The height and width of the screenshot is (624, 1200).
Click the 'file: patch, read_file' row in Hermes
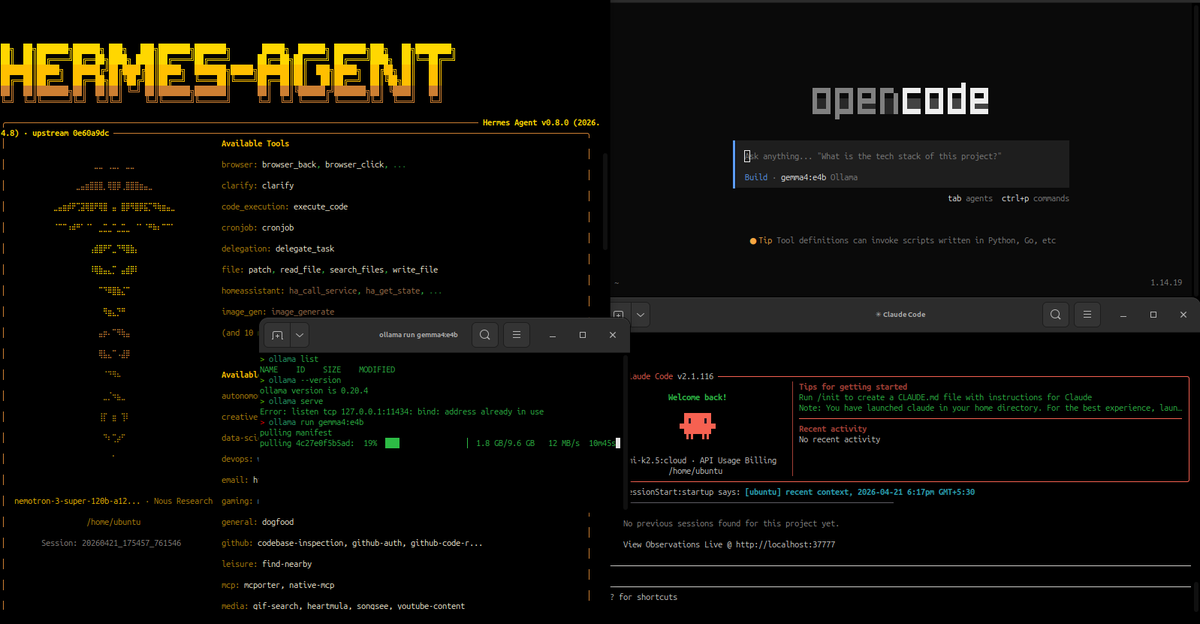[330, 269]
